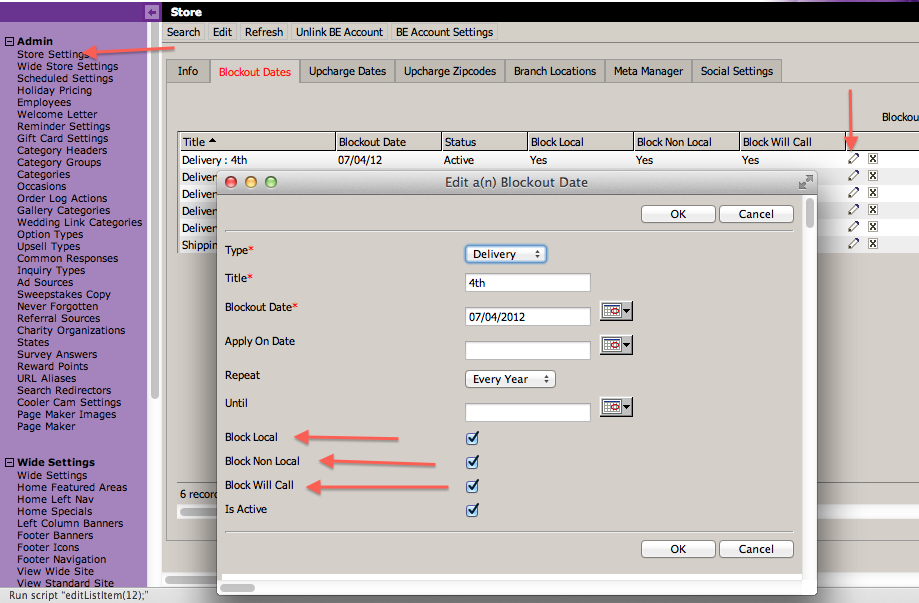Uncheck the Block Local checkbox
This screenshot has width=919, height=603.
tap(473, 438)
